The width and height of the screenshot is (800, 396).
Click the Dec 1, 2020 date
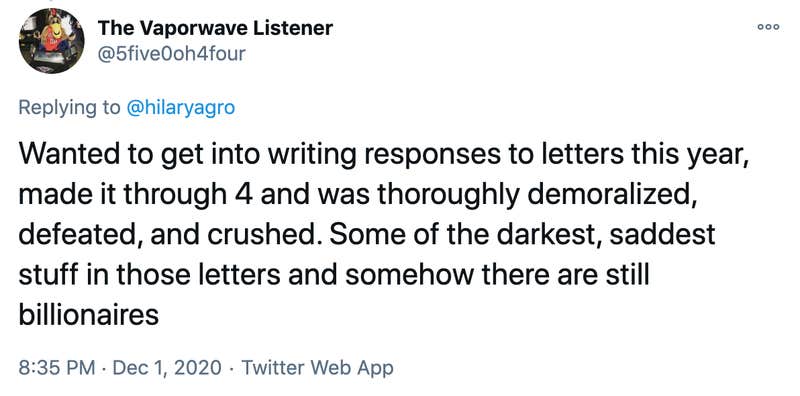click(x=167, y=367)
